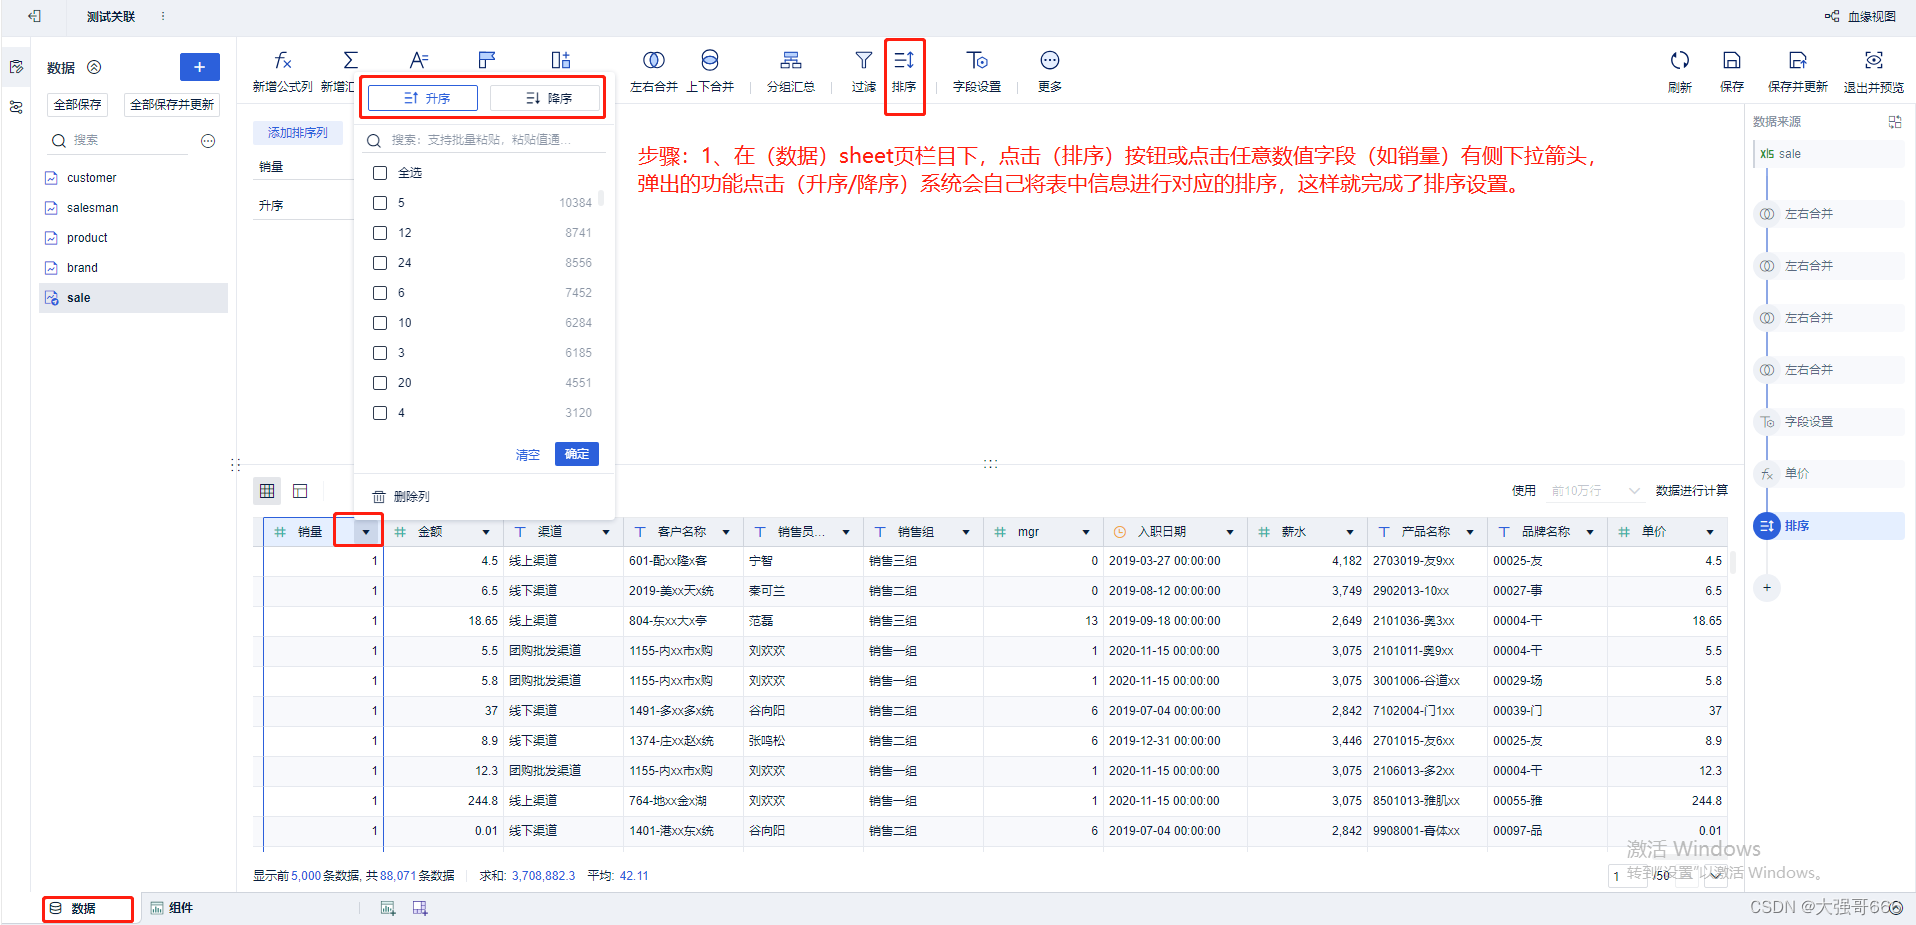Open the 客户名称 column dropdown arrow

(726, 532)
